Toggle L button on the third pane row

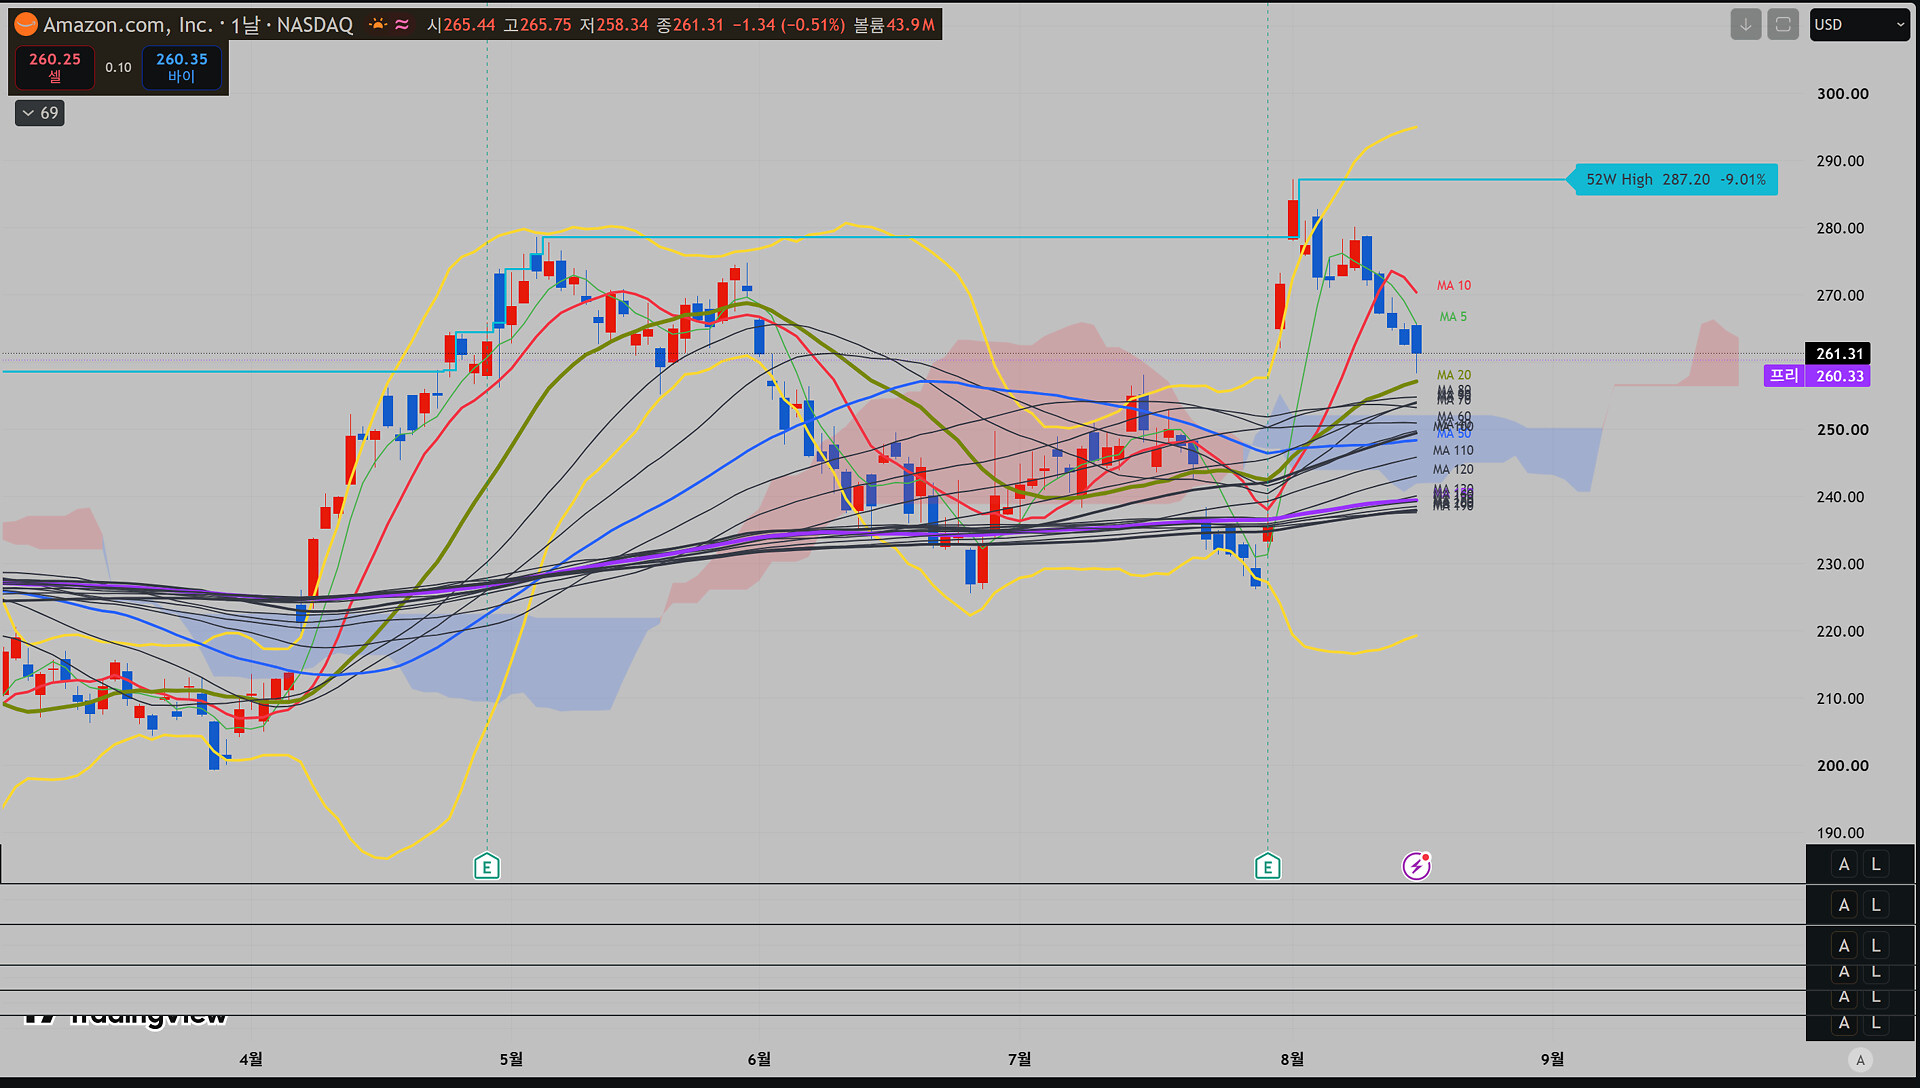click(1876, 945)
